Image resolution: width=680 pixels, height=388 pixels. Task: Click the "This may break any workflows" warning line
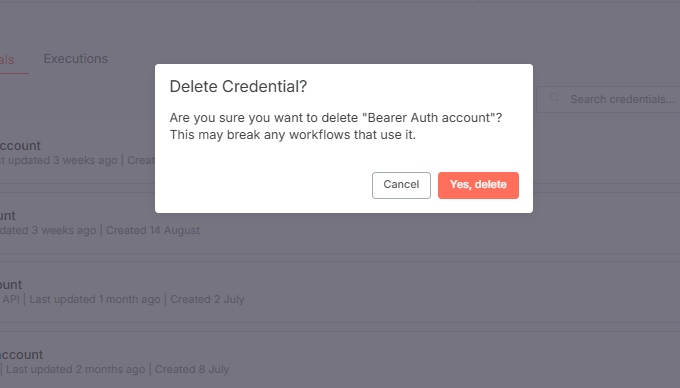pyautogui.click(x=293, y=135)
